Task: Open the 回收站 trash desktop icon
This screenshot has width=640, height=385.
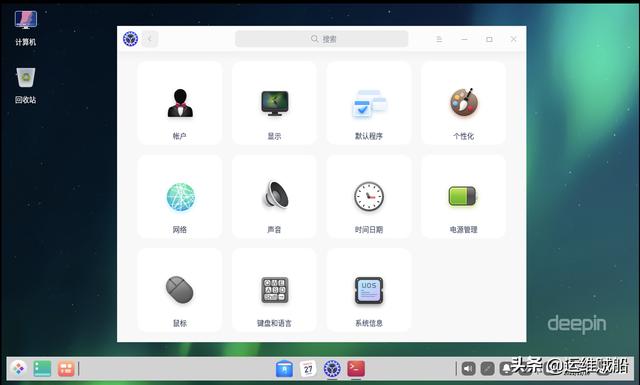Action: click(x=26, y=85)
